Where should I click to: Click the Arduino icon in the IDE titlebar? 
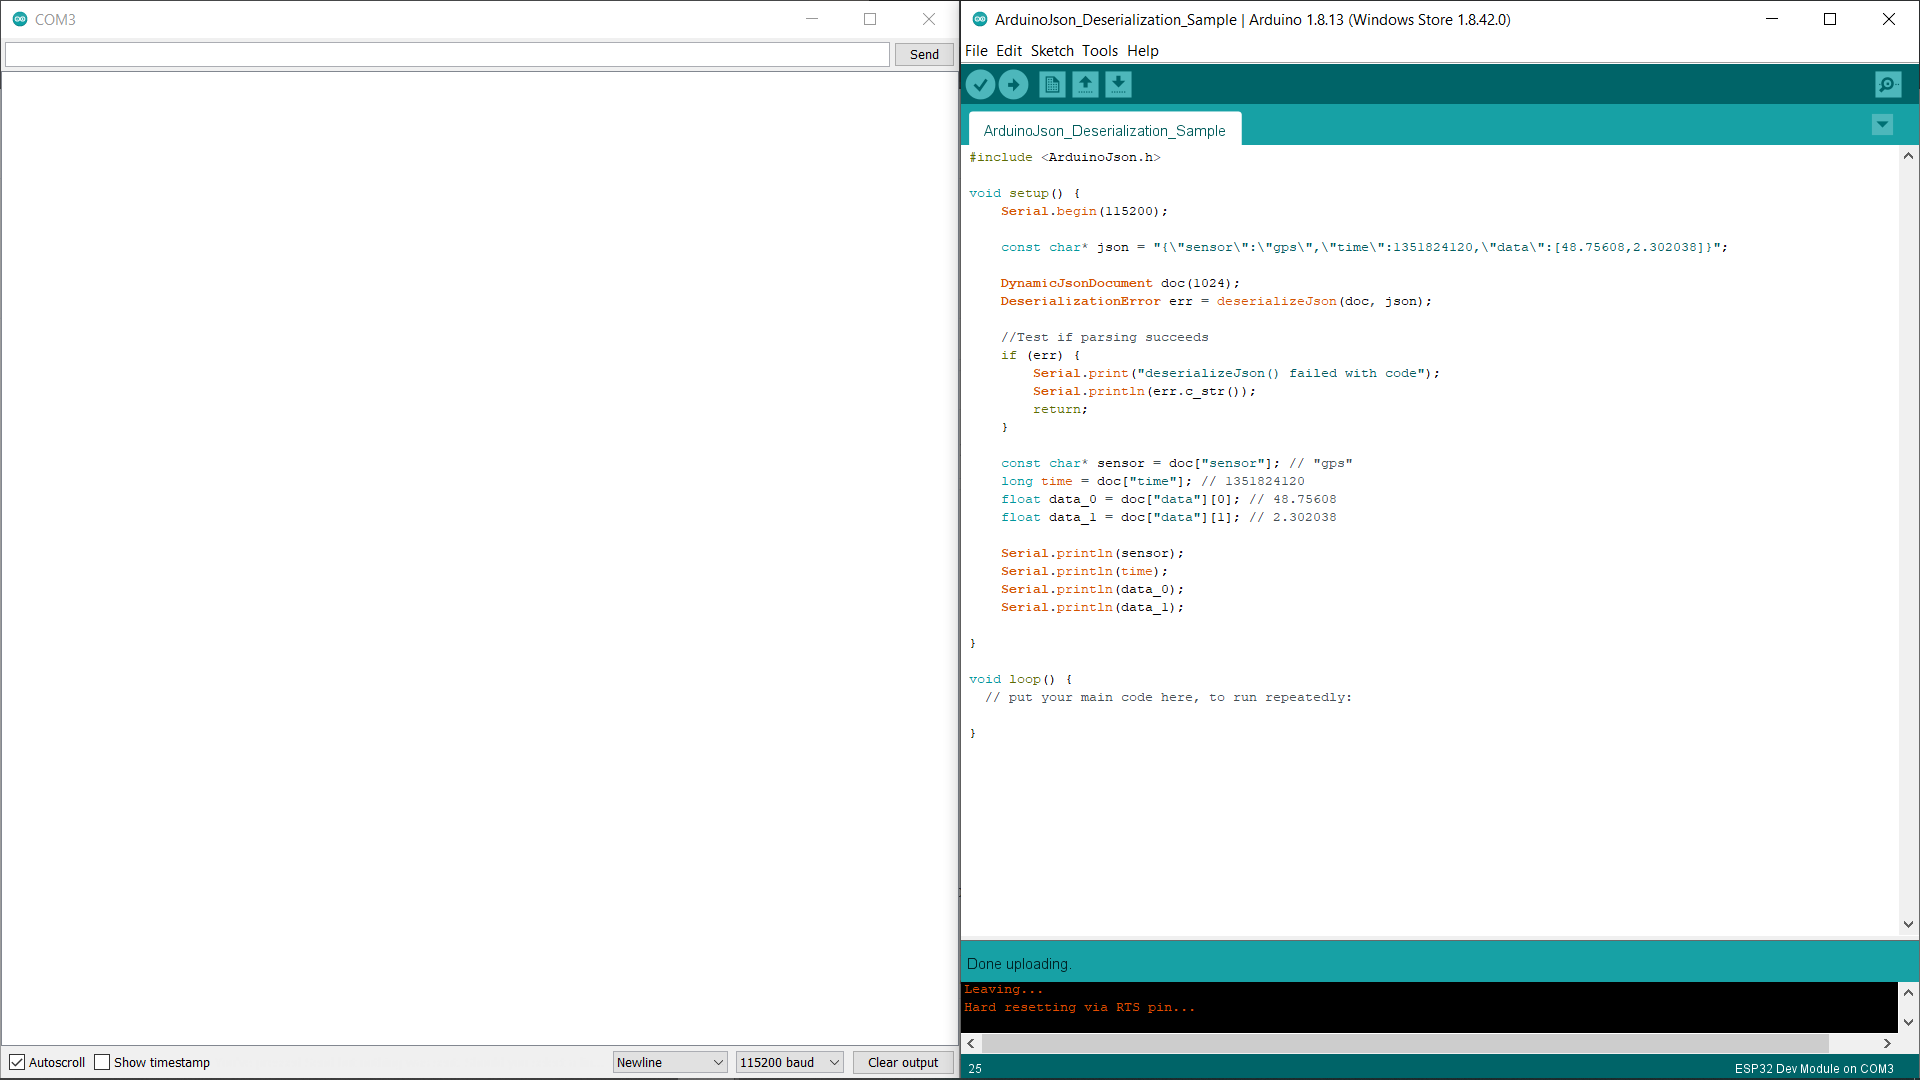click(x=978, y=19)
